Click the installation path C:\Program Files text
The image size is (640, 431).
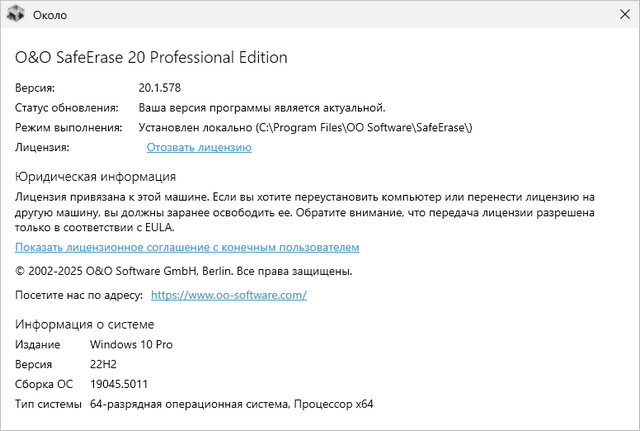306,127
